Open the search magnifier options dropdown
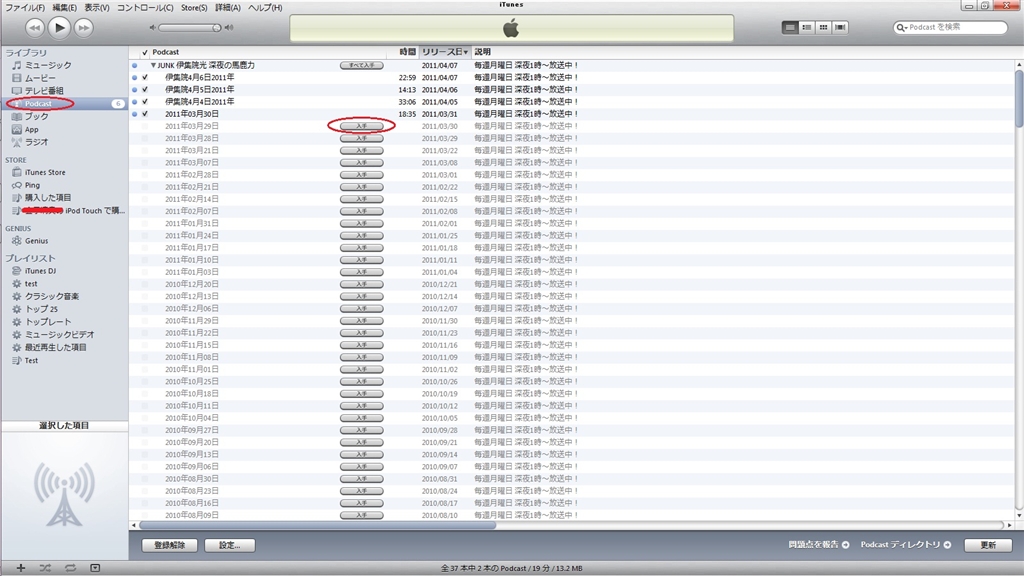Image resolution: width=1024 pixels, height=576 pixels. click(902, 27)
